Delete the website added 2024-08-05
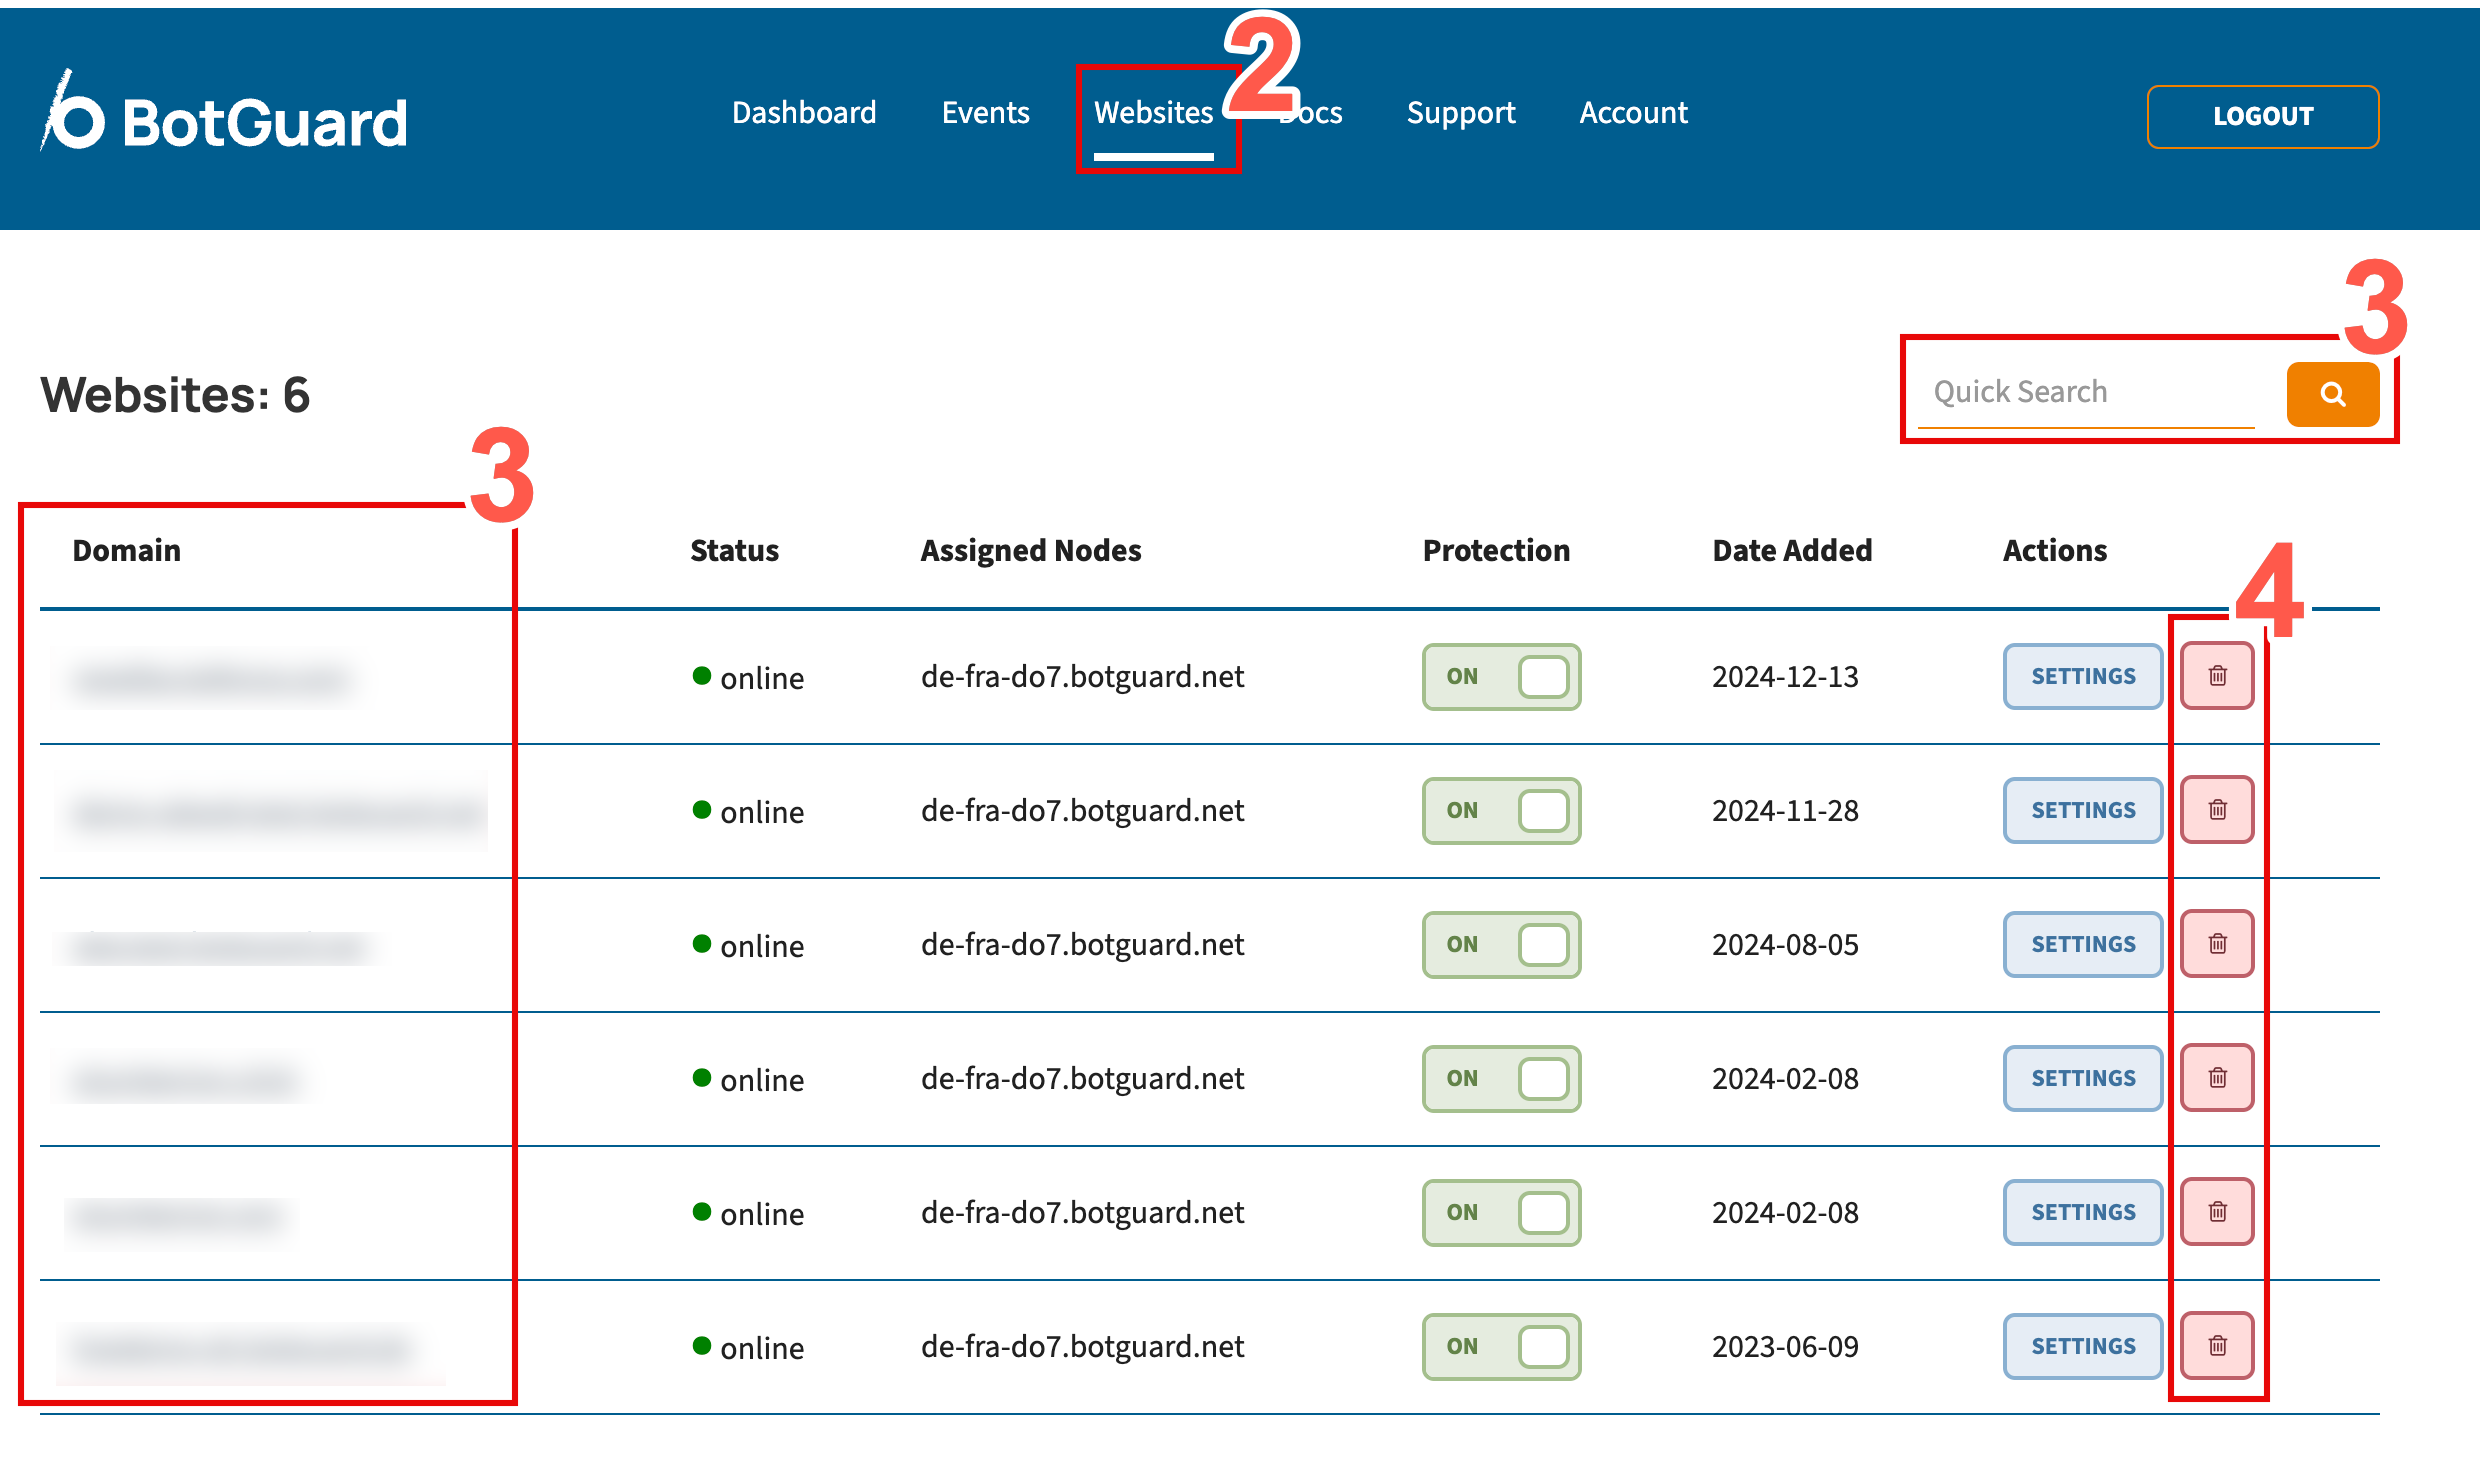The image size is (2480, 1460). coord(2217,944)
